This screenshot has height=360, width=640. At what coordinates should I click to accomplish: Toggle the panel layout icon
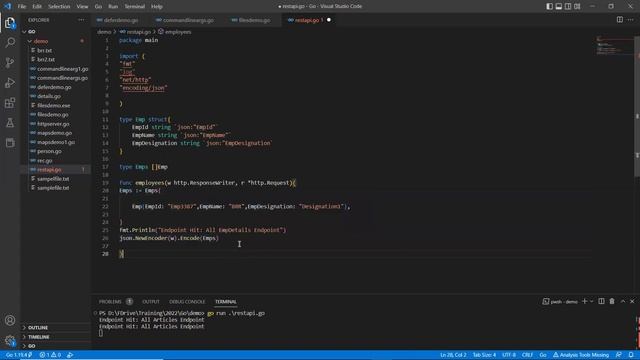tap(559, 6)
